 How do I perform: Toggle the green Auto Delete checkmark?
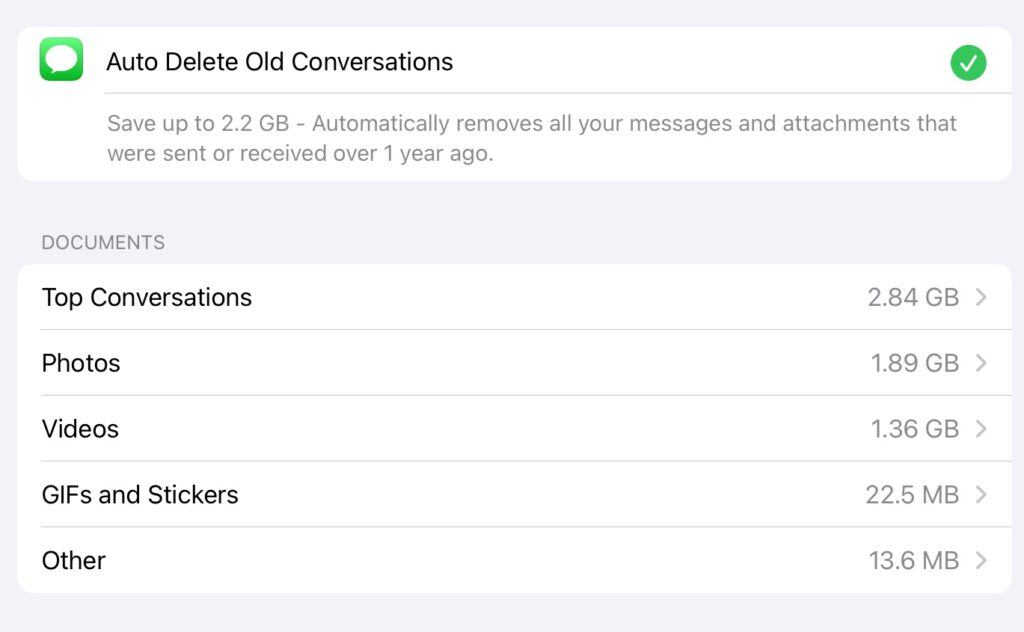point(968,63)
